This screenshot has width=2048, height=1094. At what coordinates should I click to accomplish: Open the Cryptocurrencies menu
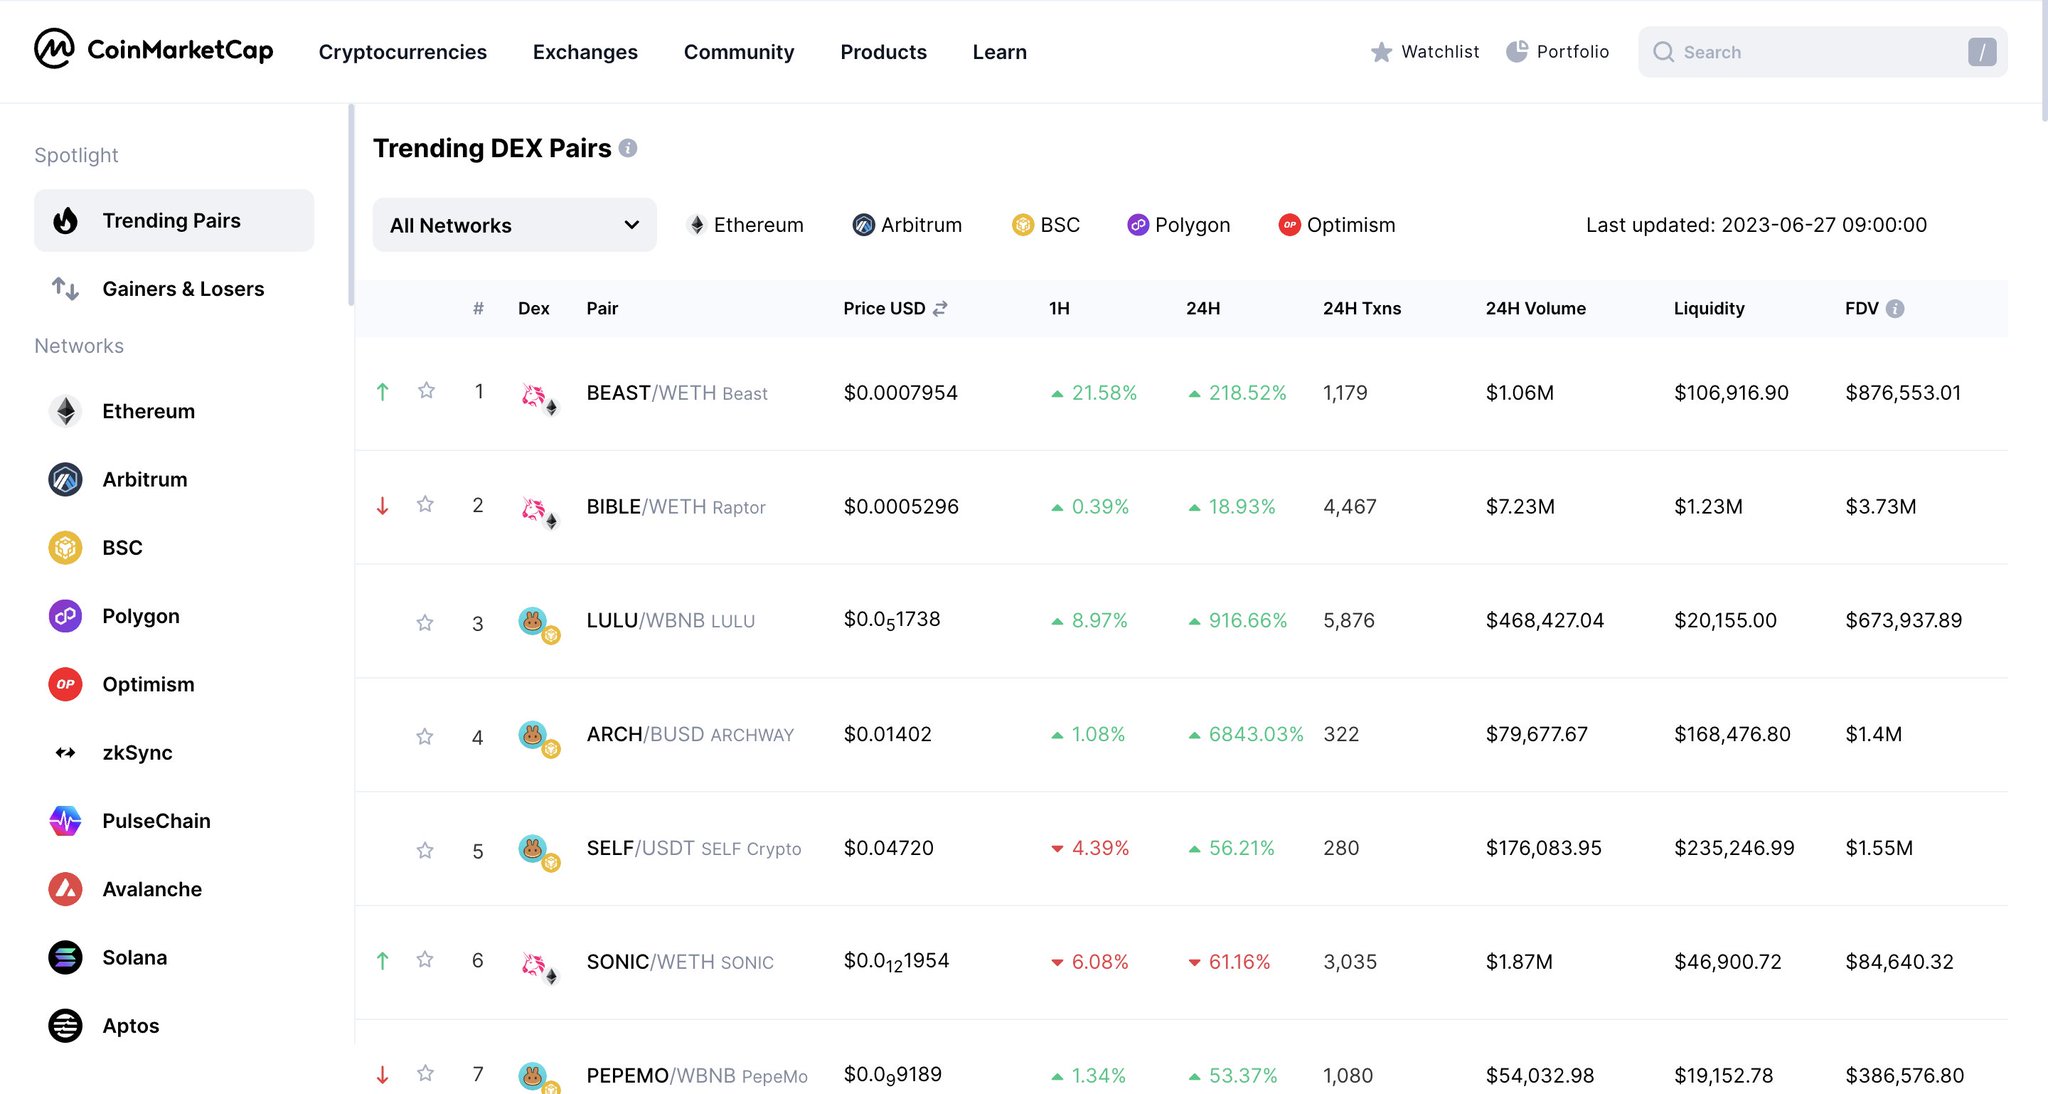click(403, 52)
